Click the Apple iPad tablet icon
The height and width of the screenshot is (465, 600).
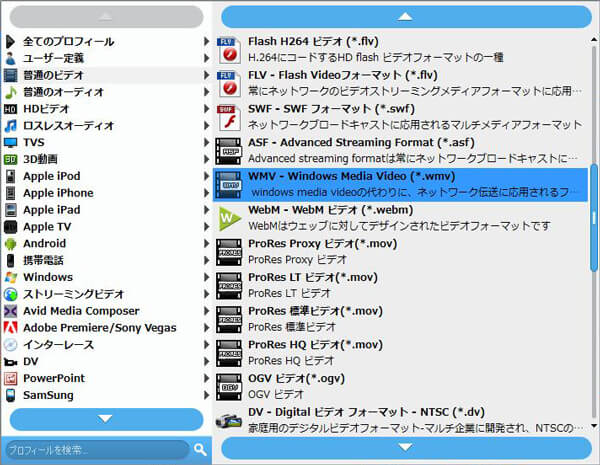tap(10, 210)
